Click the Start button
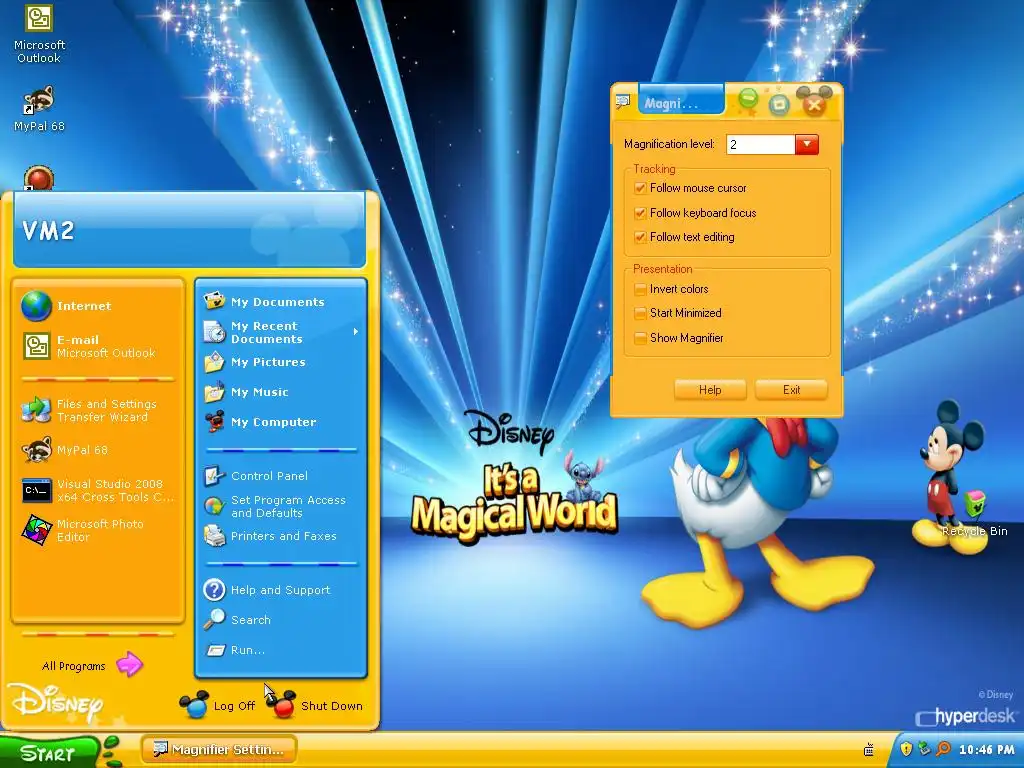Screen dimensions: 1024x768 point(49,752)
